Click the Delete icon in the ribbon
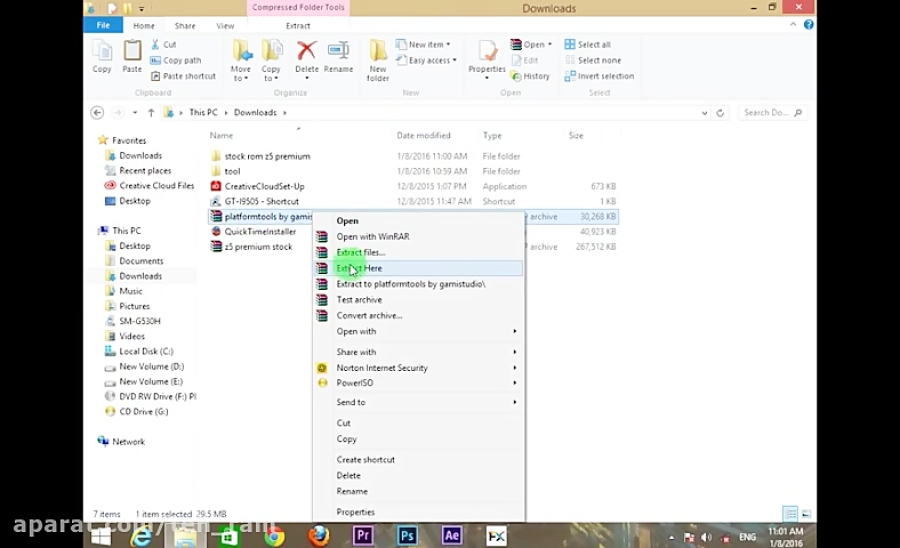The width and height of the screenshot is (900, 548). [x=306, y=56]
